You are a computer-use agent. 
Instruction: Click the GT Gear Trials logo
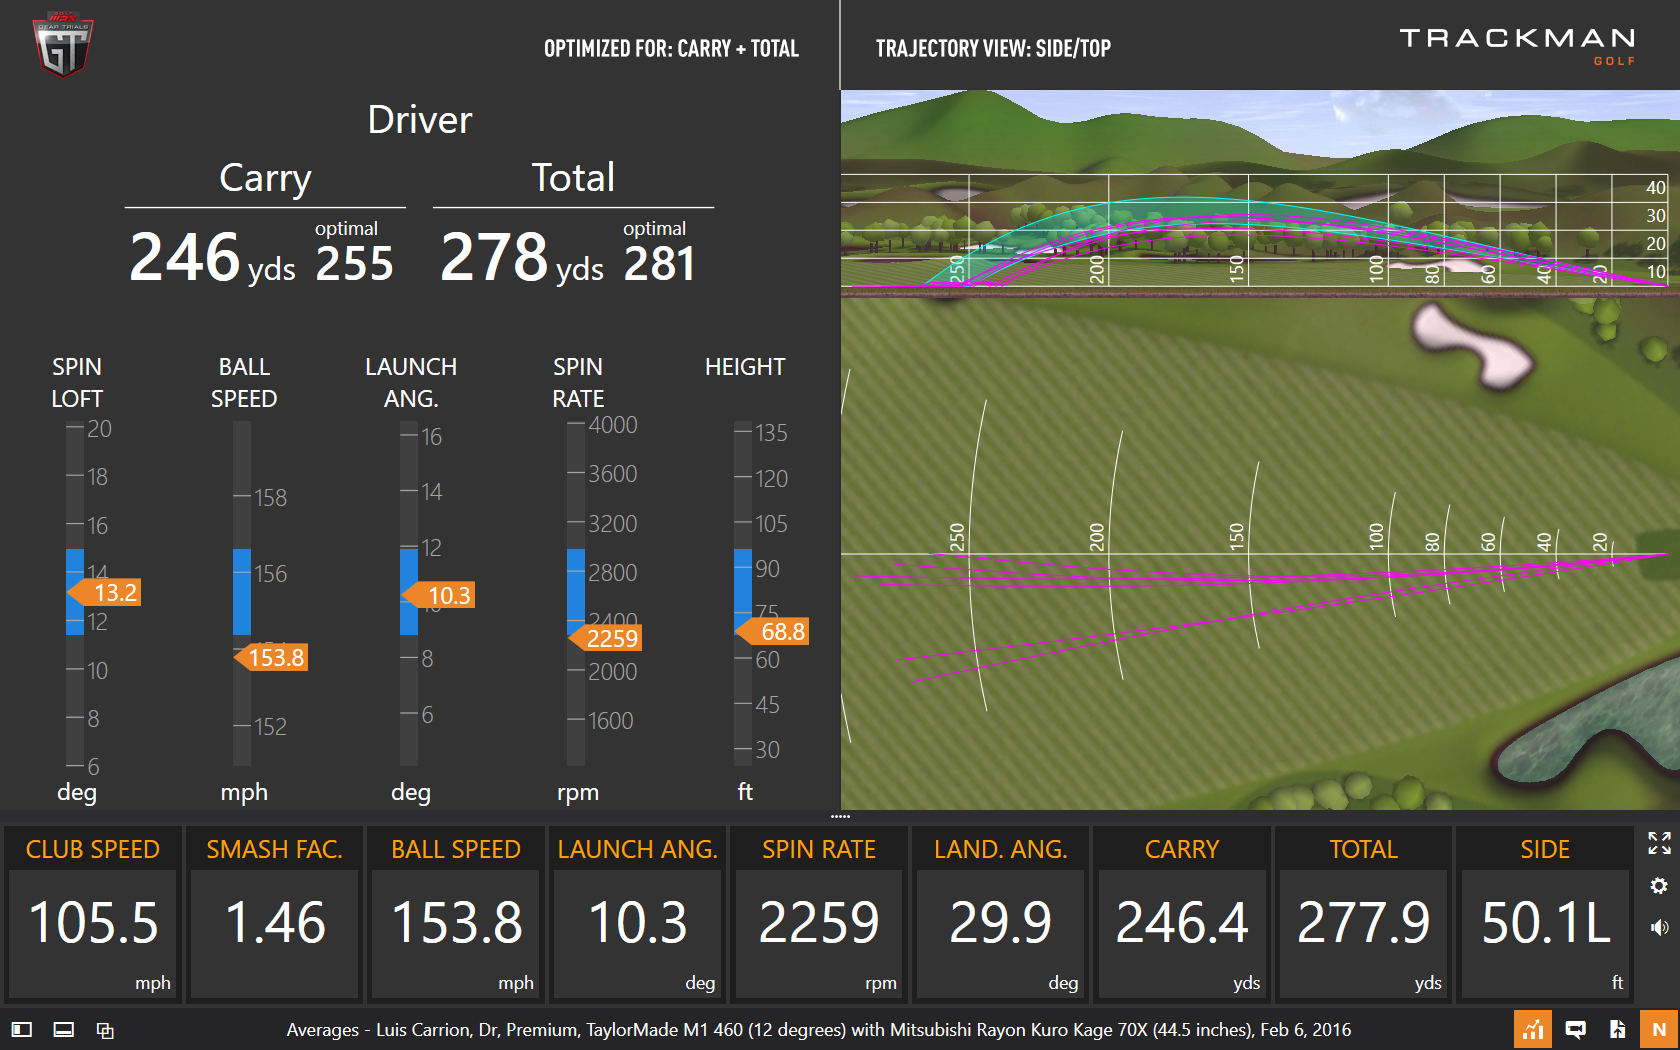tap(63, 45)
